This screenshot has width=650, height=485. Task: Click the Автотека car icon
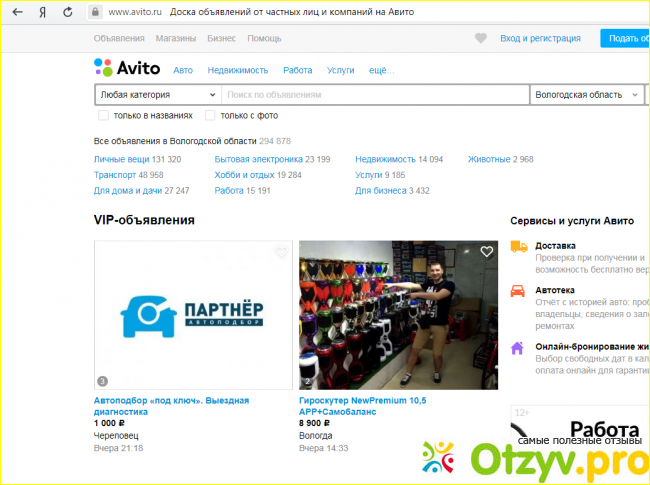(x=518, y=292)
